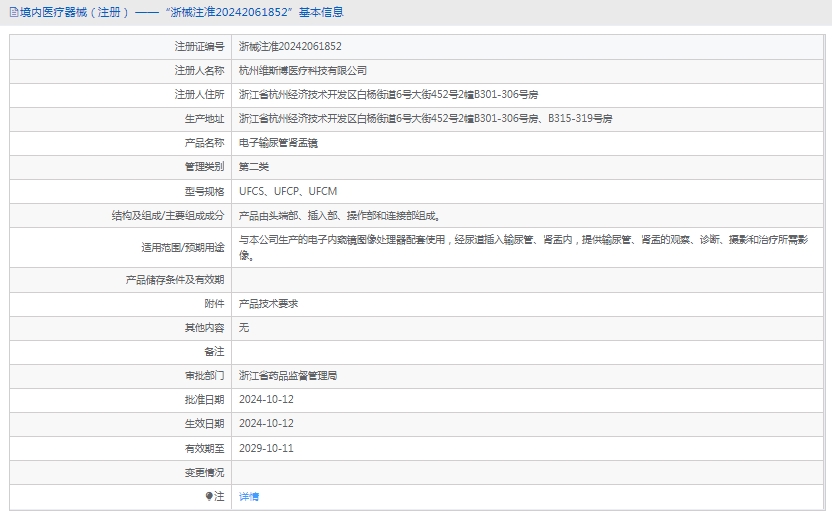The image size is (832, 519).
Task: Click the bullet icon beside the 注 label
Action: (x=209, y=496)
